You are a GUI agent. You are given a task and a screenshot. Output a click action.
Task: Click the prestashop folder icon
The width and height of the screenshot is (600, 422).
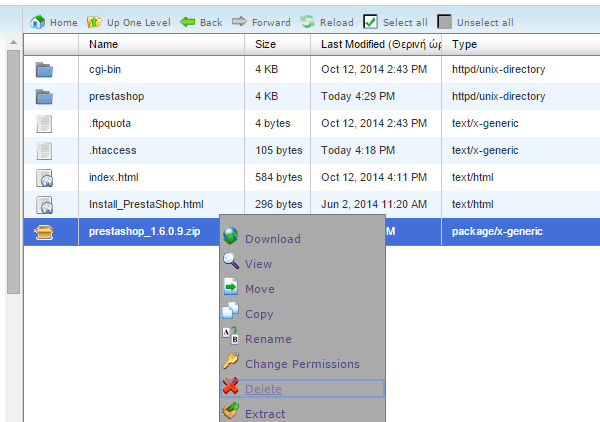click(x=44, y=97)
